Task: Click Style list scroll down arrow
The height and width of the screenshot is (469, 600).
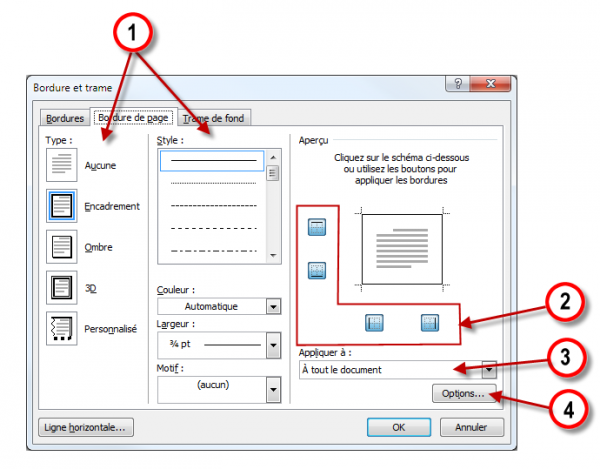Action: coord(273,255)
